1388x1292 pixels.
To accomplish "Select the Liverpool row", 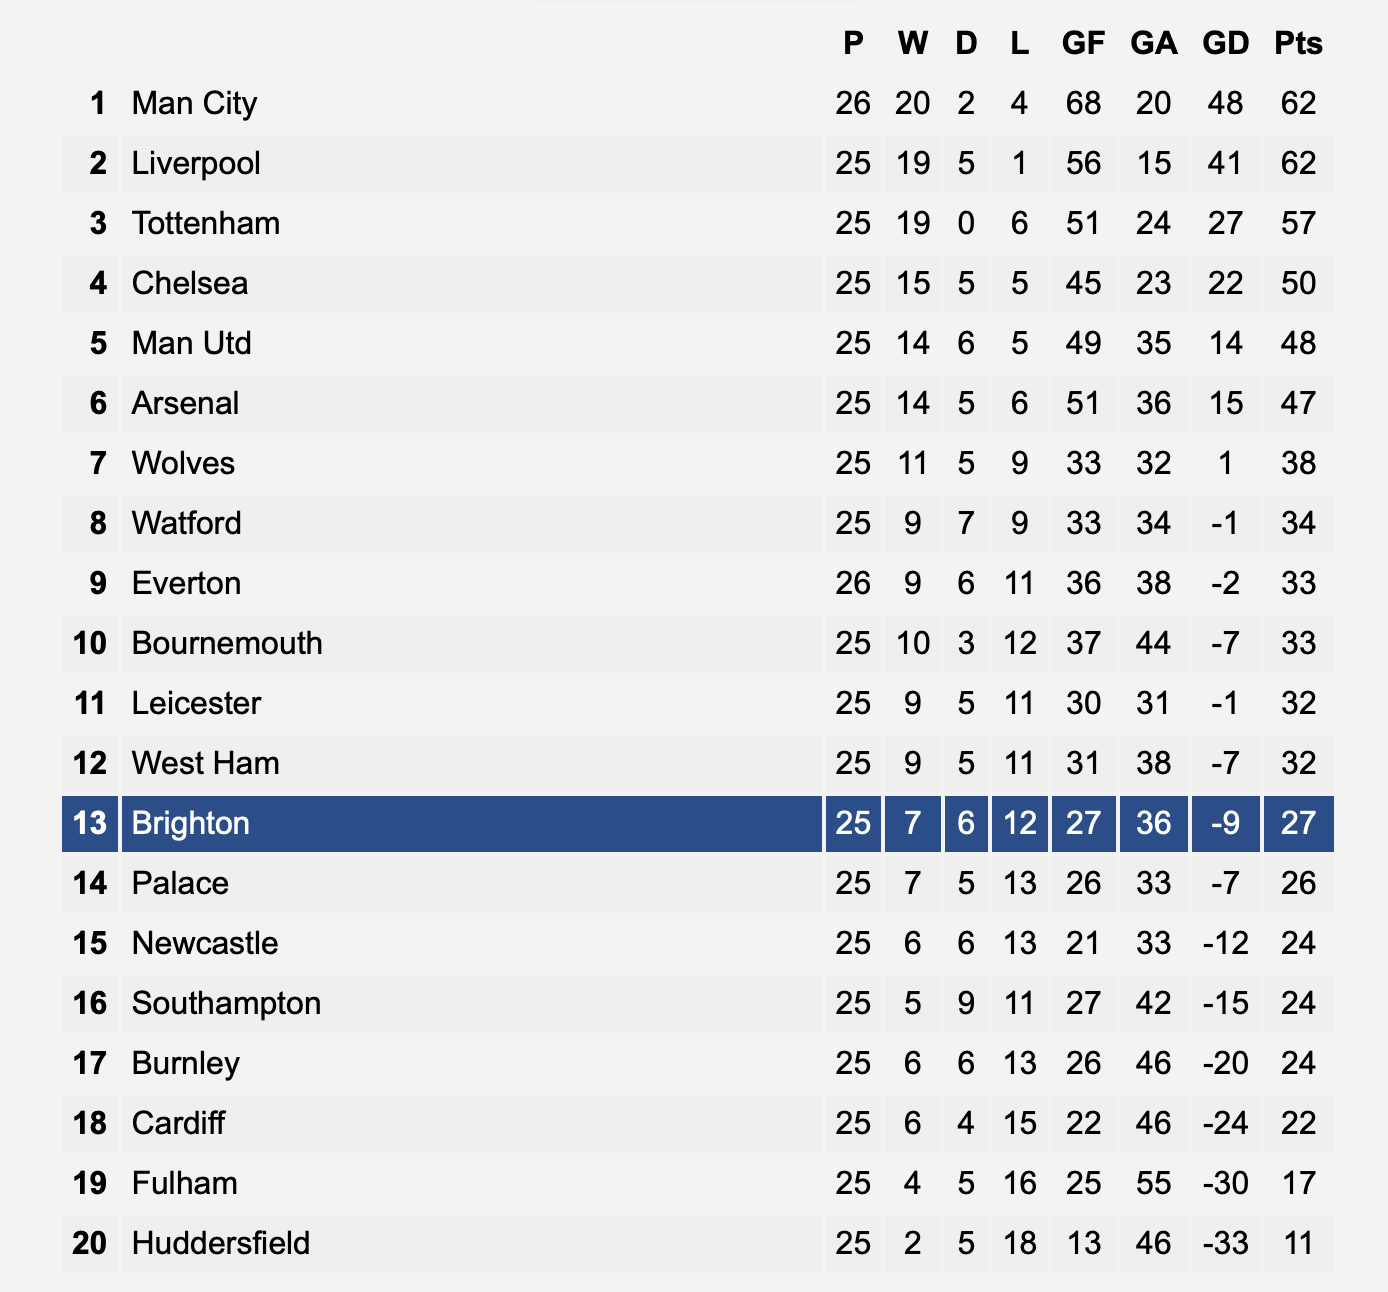I will (697, 163).
